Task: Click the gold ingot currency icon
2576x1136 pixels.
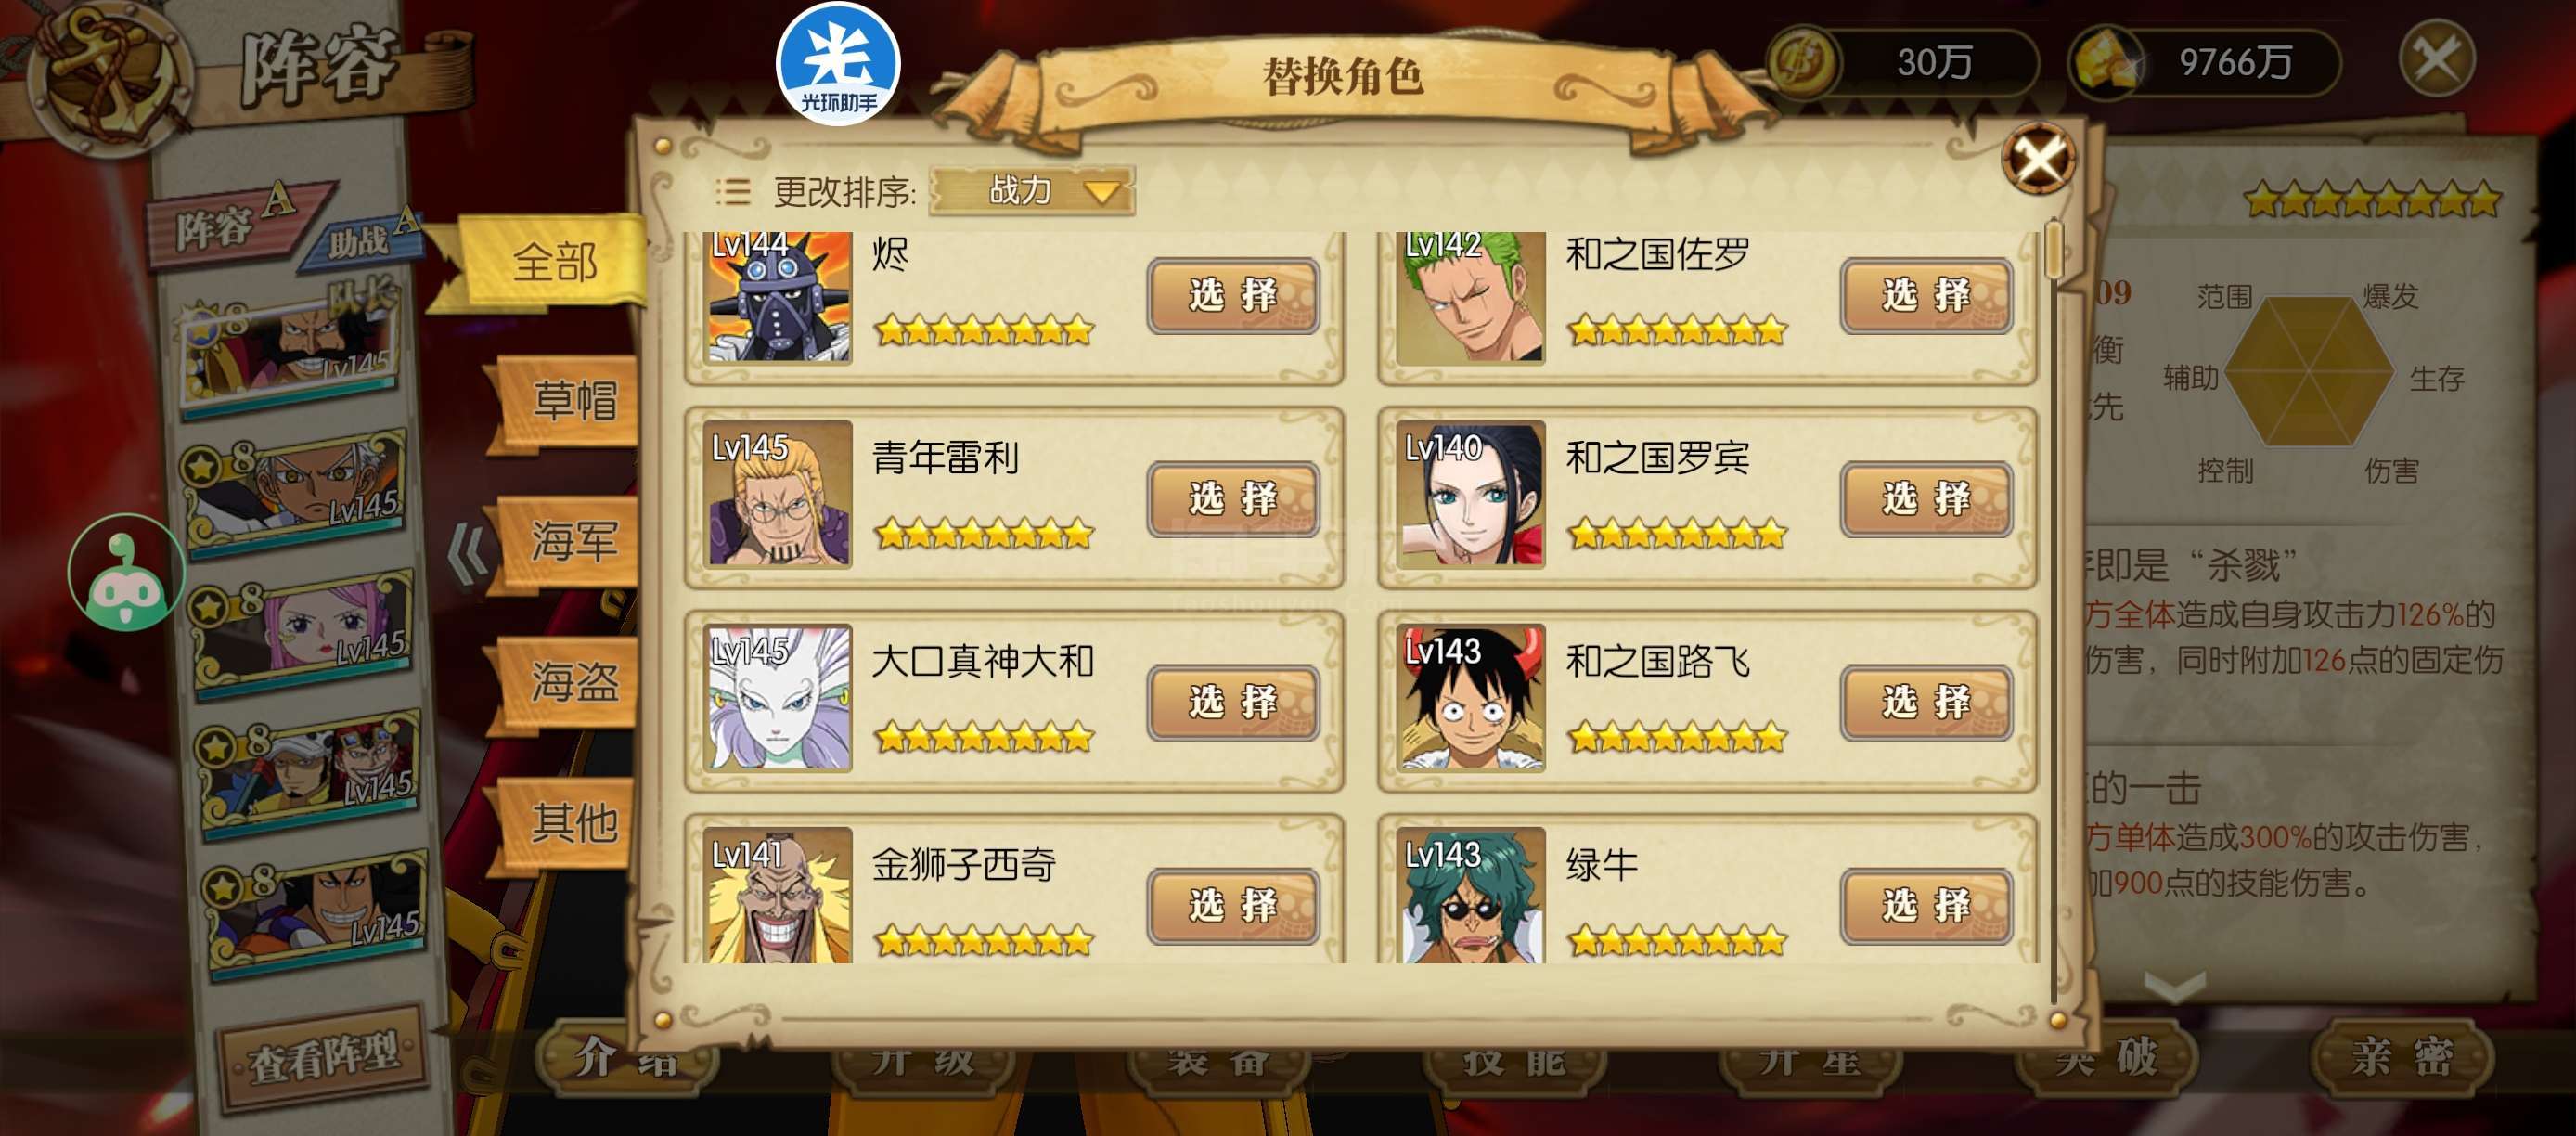Action: (2107, 63)
